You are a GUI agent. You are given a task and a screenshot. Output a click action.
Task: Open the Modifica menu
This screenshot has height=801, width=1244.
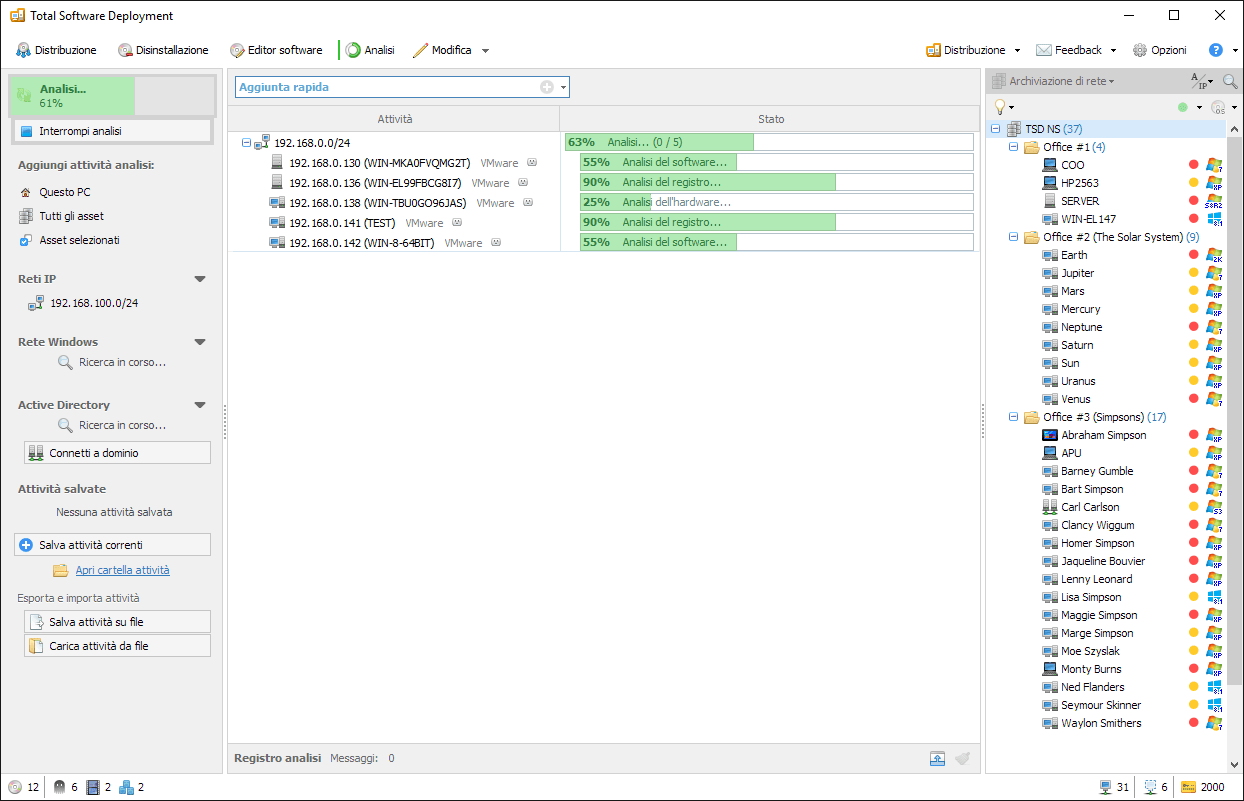tap(450, 50)
